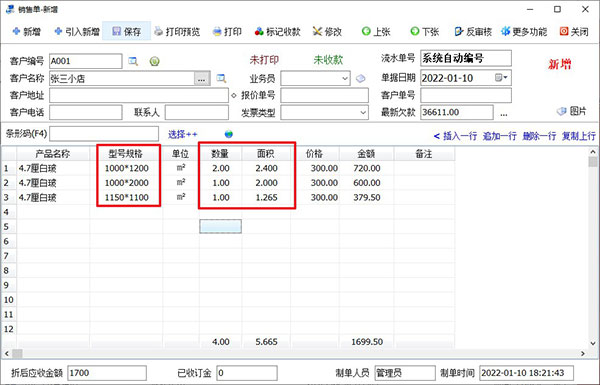This screenshot has width=600, height=385.
Task: Open 打印预览 print preview
Action: point(177,31)
